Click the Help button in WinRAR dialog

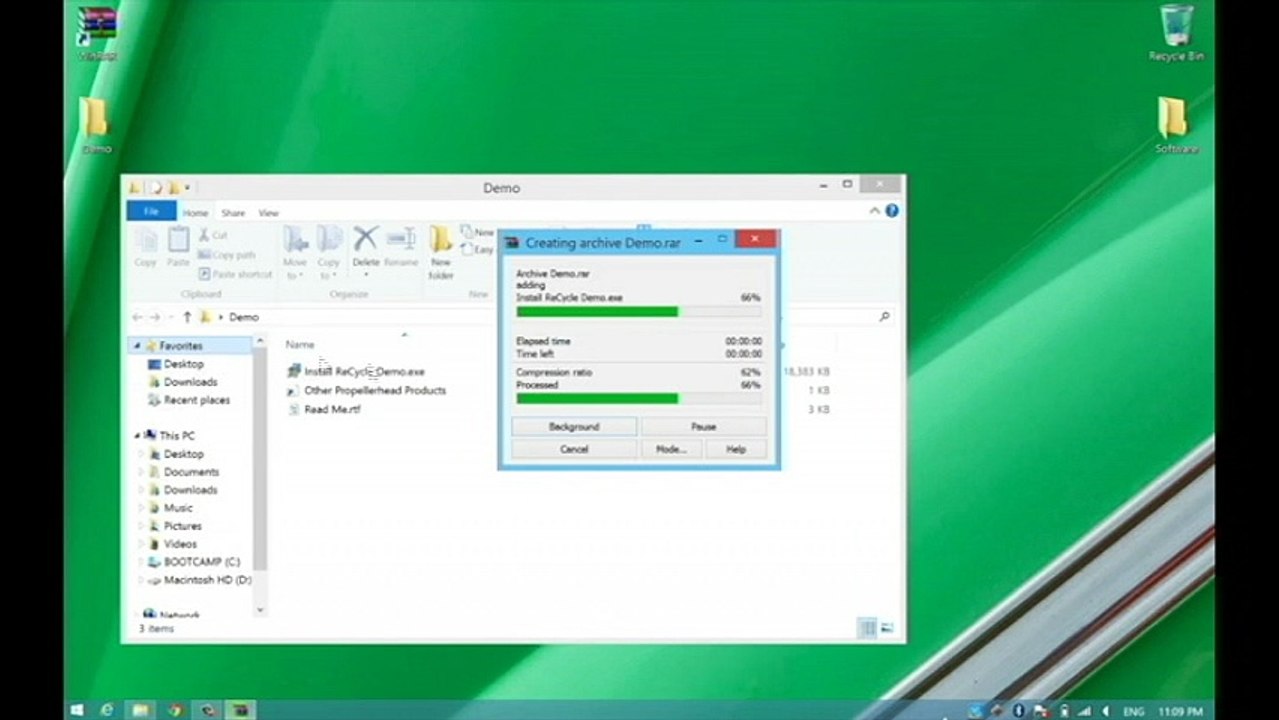736,449
